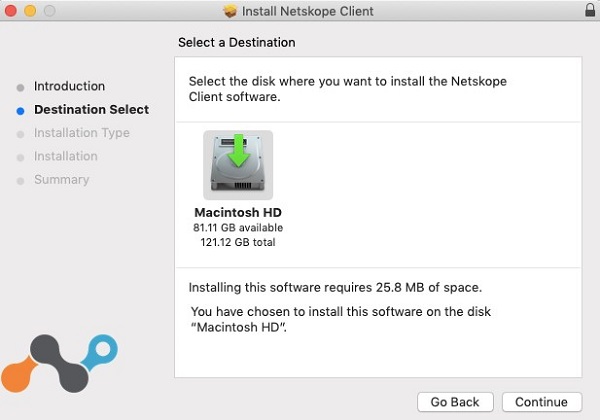Select the Destination Select step

click(x=91, y=110)
